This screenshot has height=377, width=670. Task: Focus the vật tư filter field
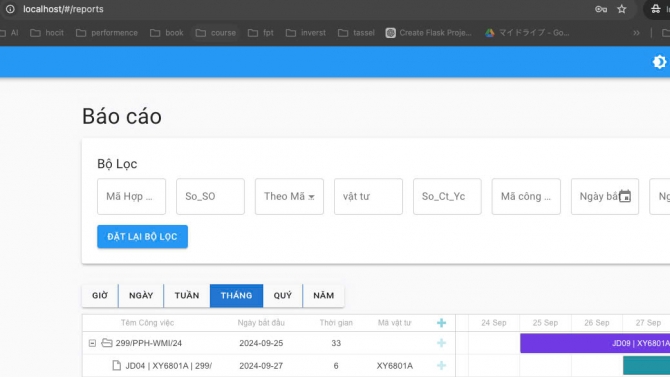[x=368, y=196]
